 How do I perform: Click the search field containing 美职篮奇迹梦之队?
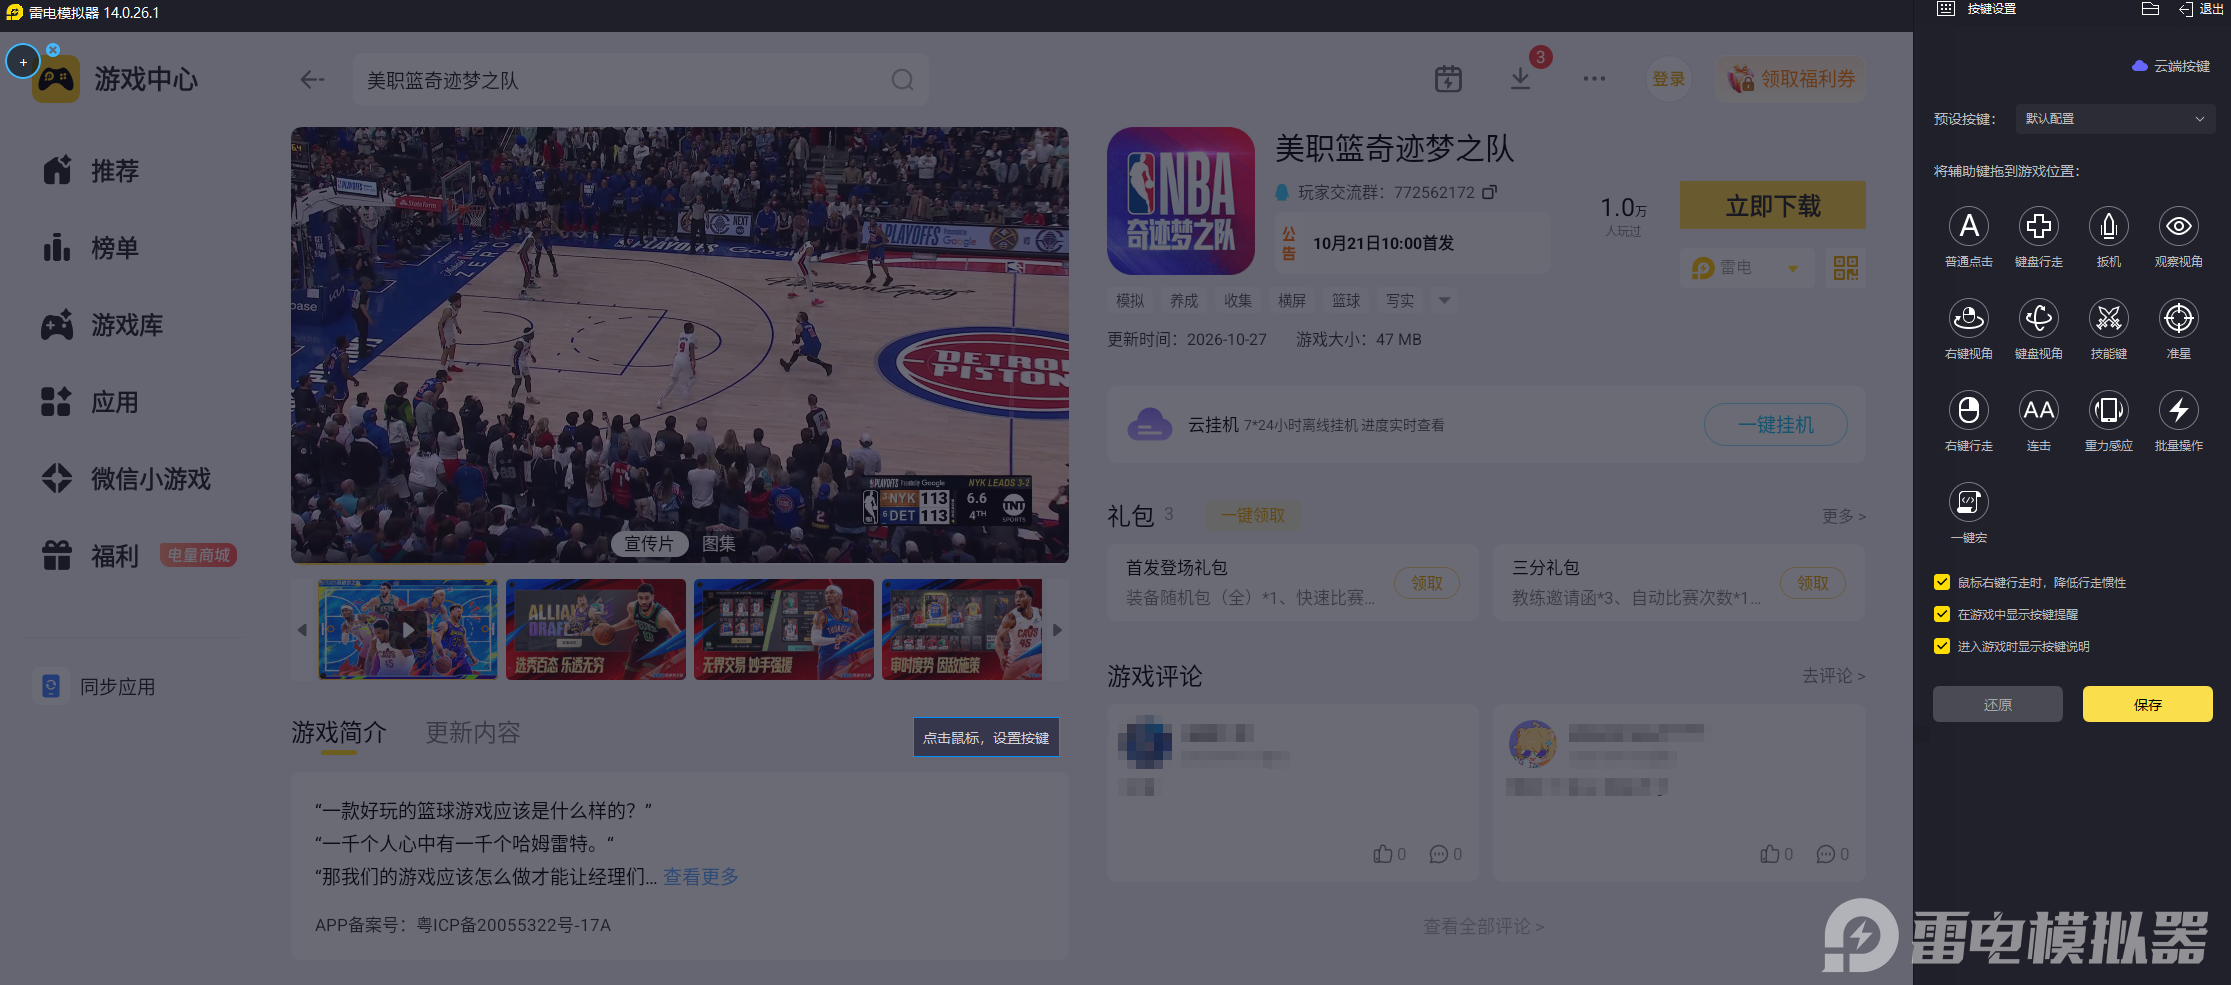click(640, 80)
